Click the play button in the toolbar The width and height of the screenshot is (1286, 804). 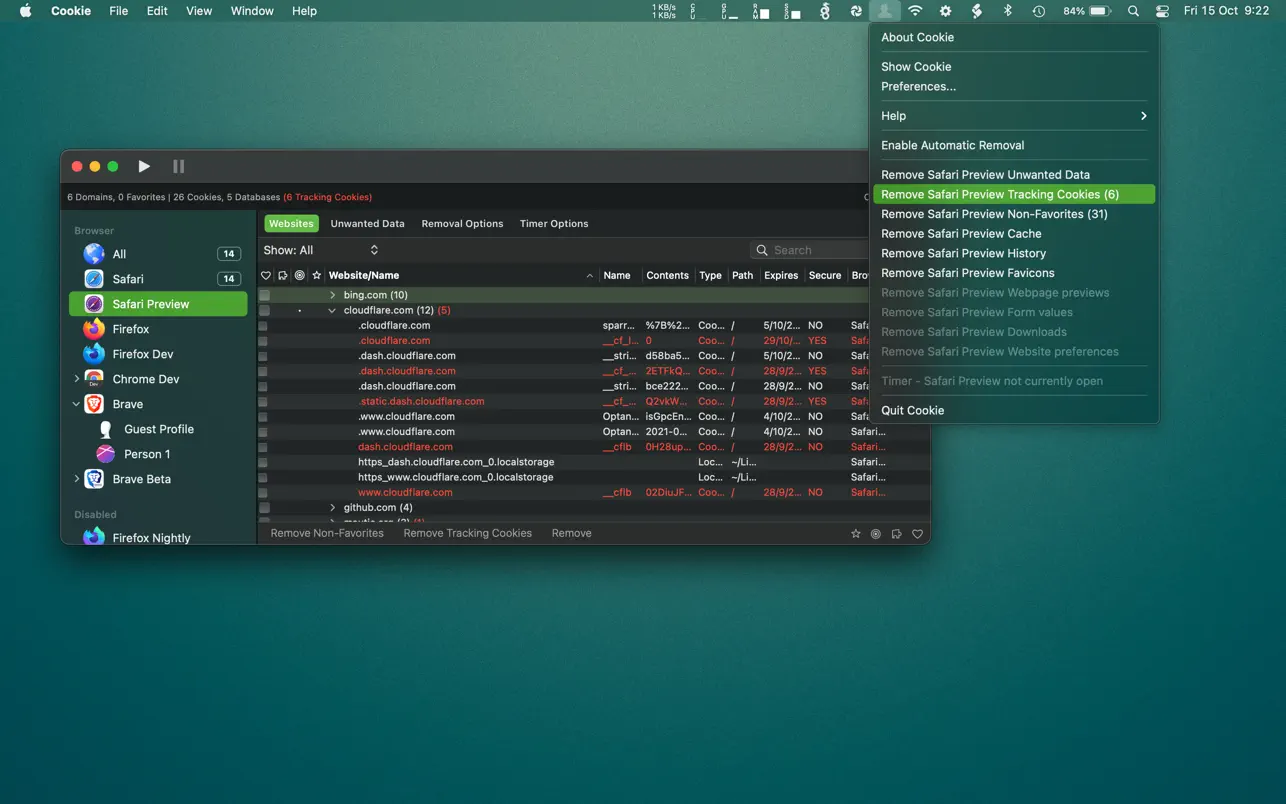click(144, 166)
